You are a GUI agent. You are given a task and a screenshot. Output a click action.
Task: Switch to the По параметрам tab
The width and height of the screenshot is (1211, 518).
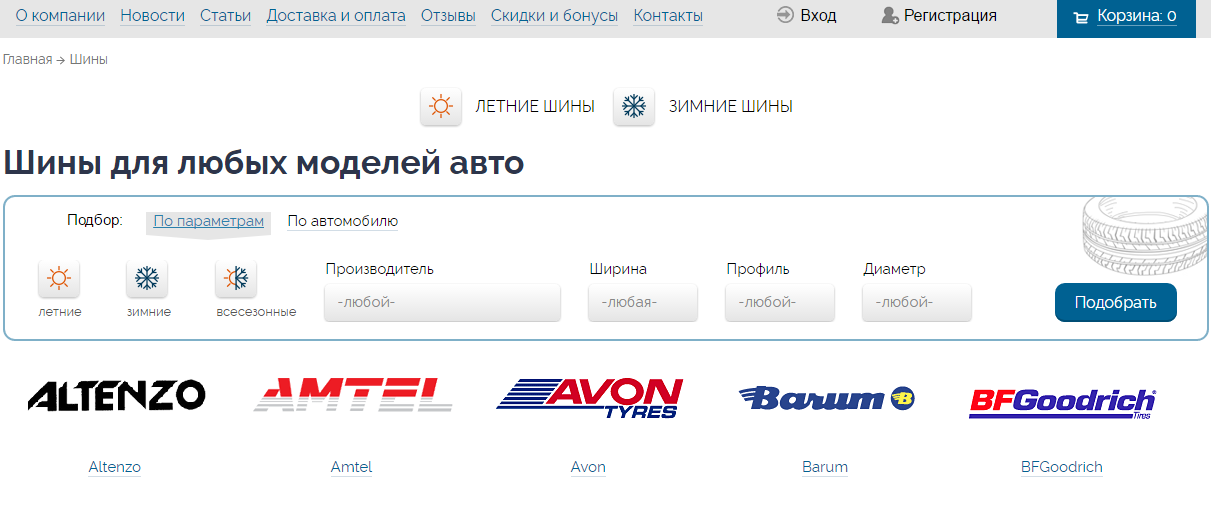click(x=208, y=221)
